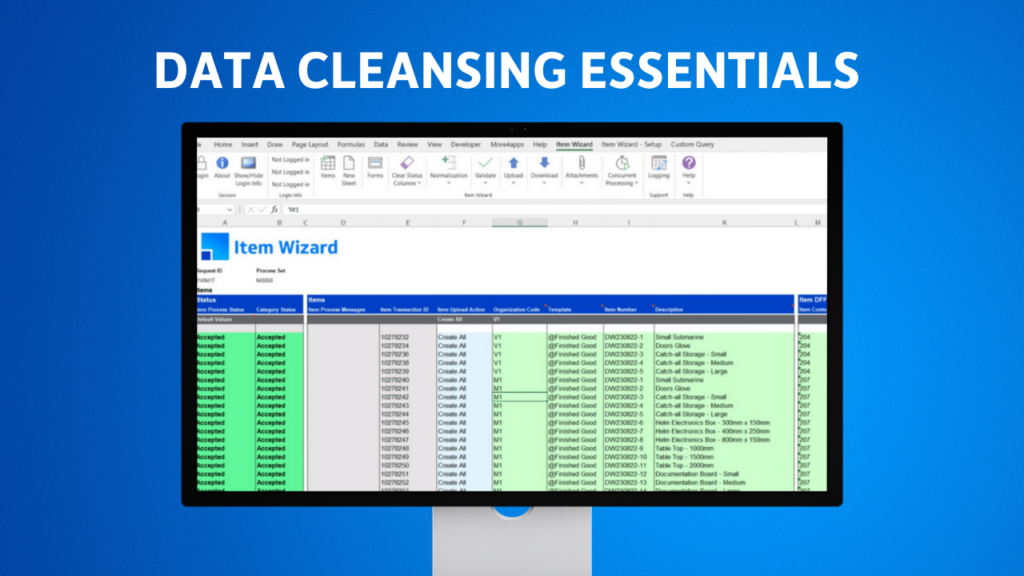Open the Formulas tab
The width and height of the screenshot is (1024, 576).
[351, 144]
